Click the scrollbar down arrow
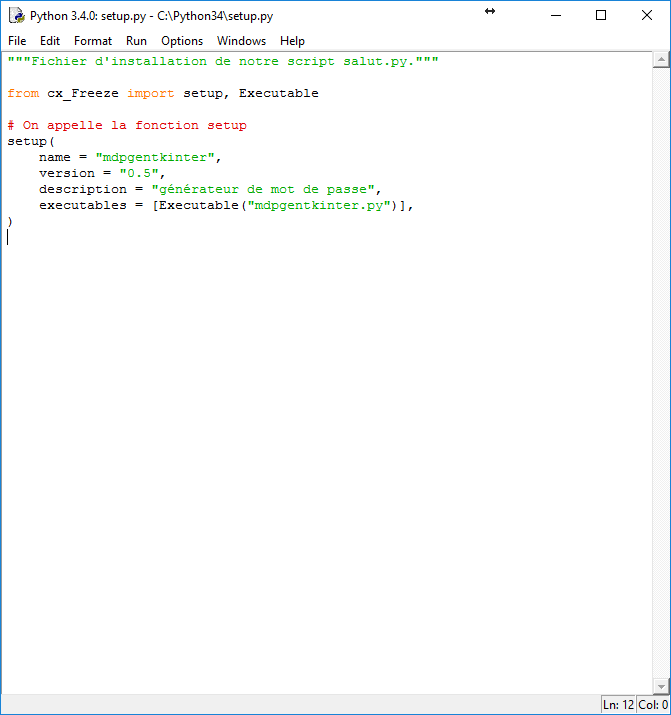This screenshot has height=715, width=671. [661, 686]
